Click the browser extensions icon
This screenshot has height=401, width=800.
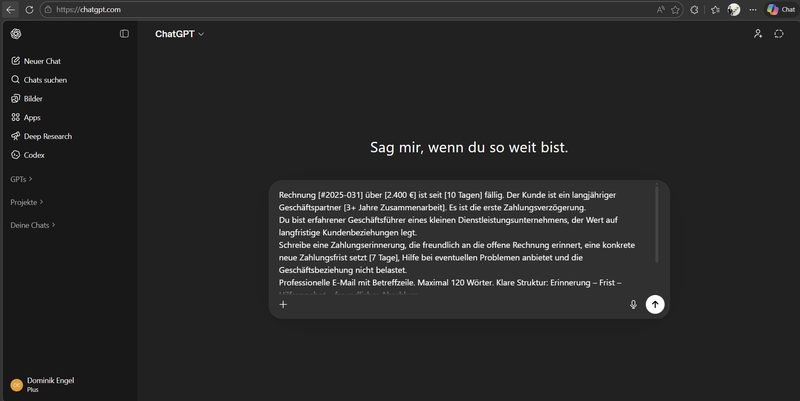(x=694, y=10)
